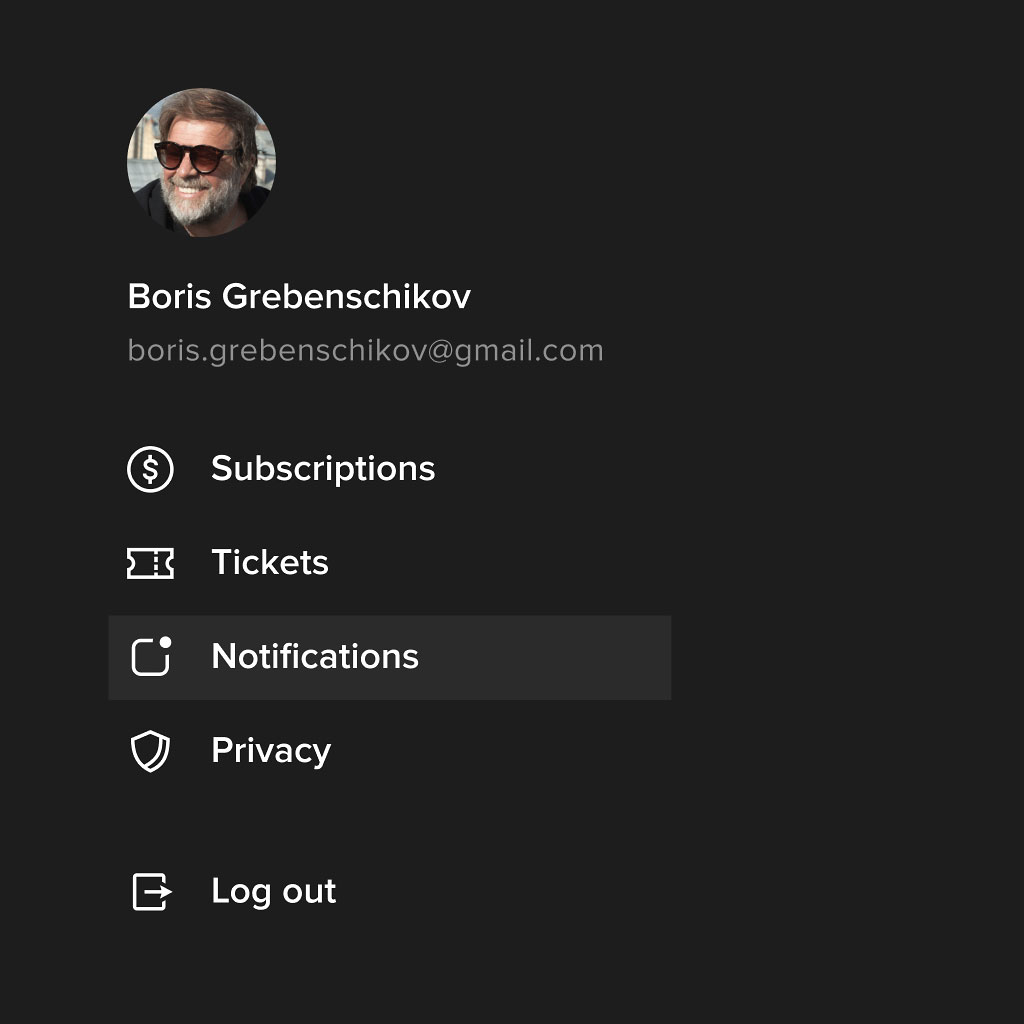Viewport: 1024px width, 1024px height.
Task: Click the surname Grebenschikov in heading
Action: pos(346,296)
